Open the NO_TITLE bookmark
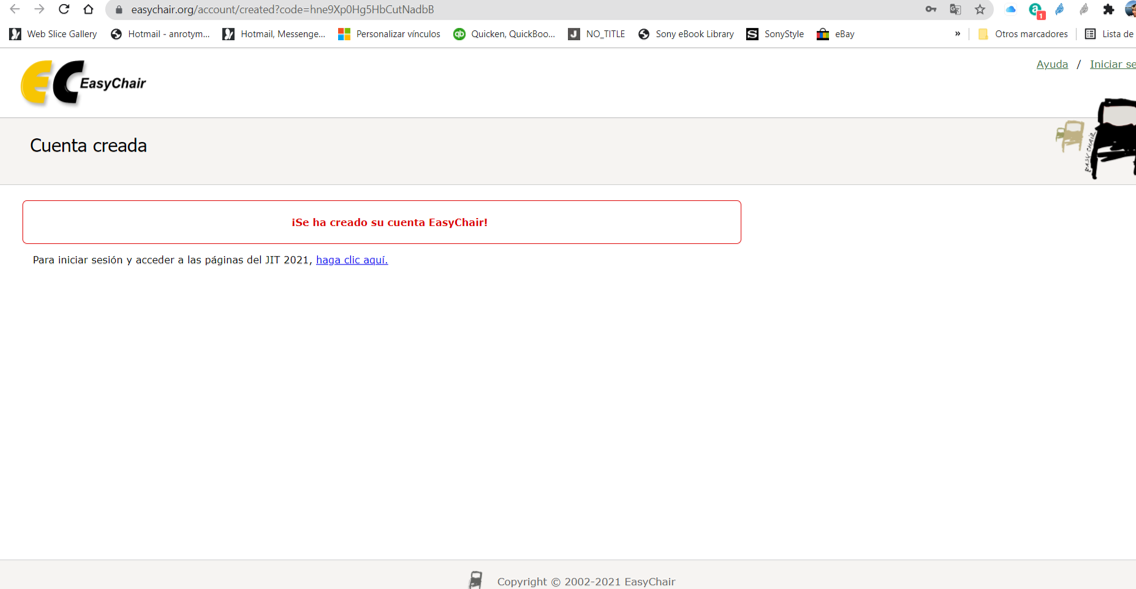1136x589 pixels. pos(596,34)
